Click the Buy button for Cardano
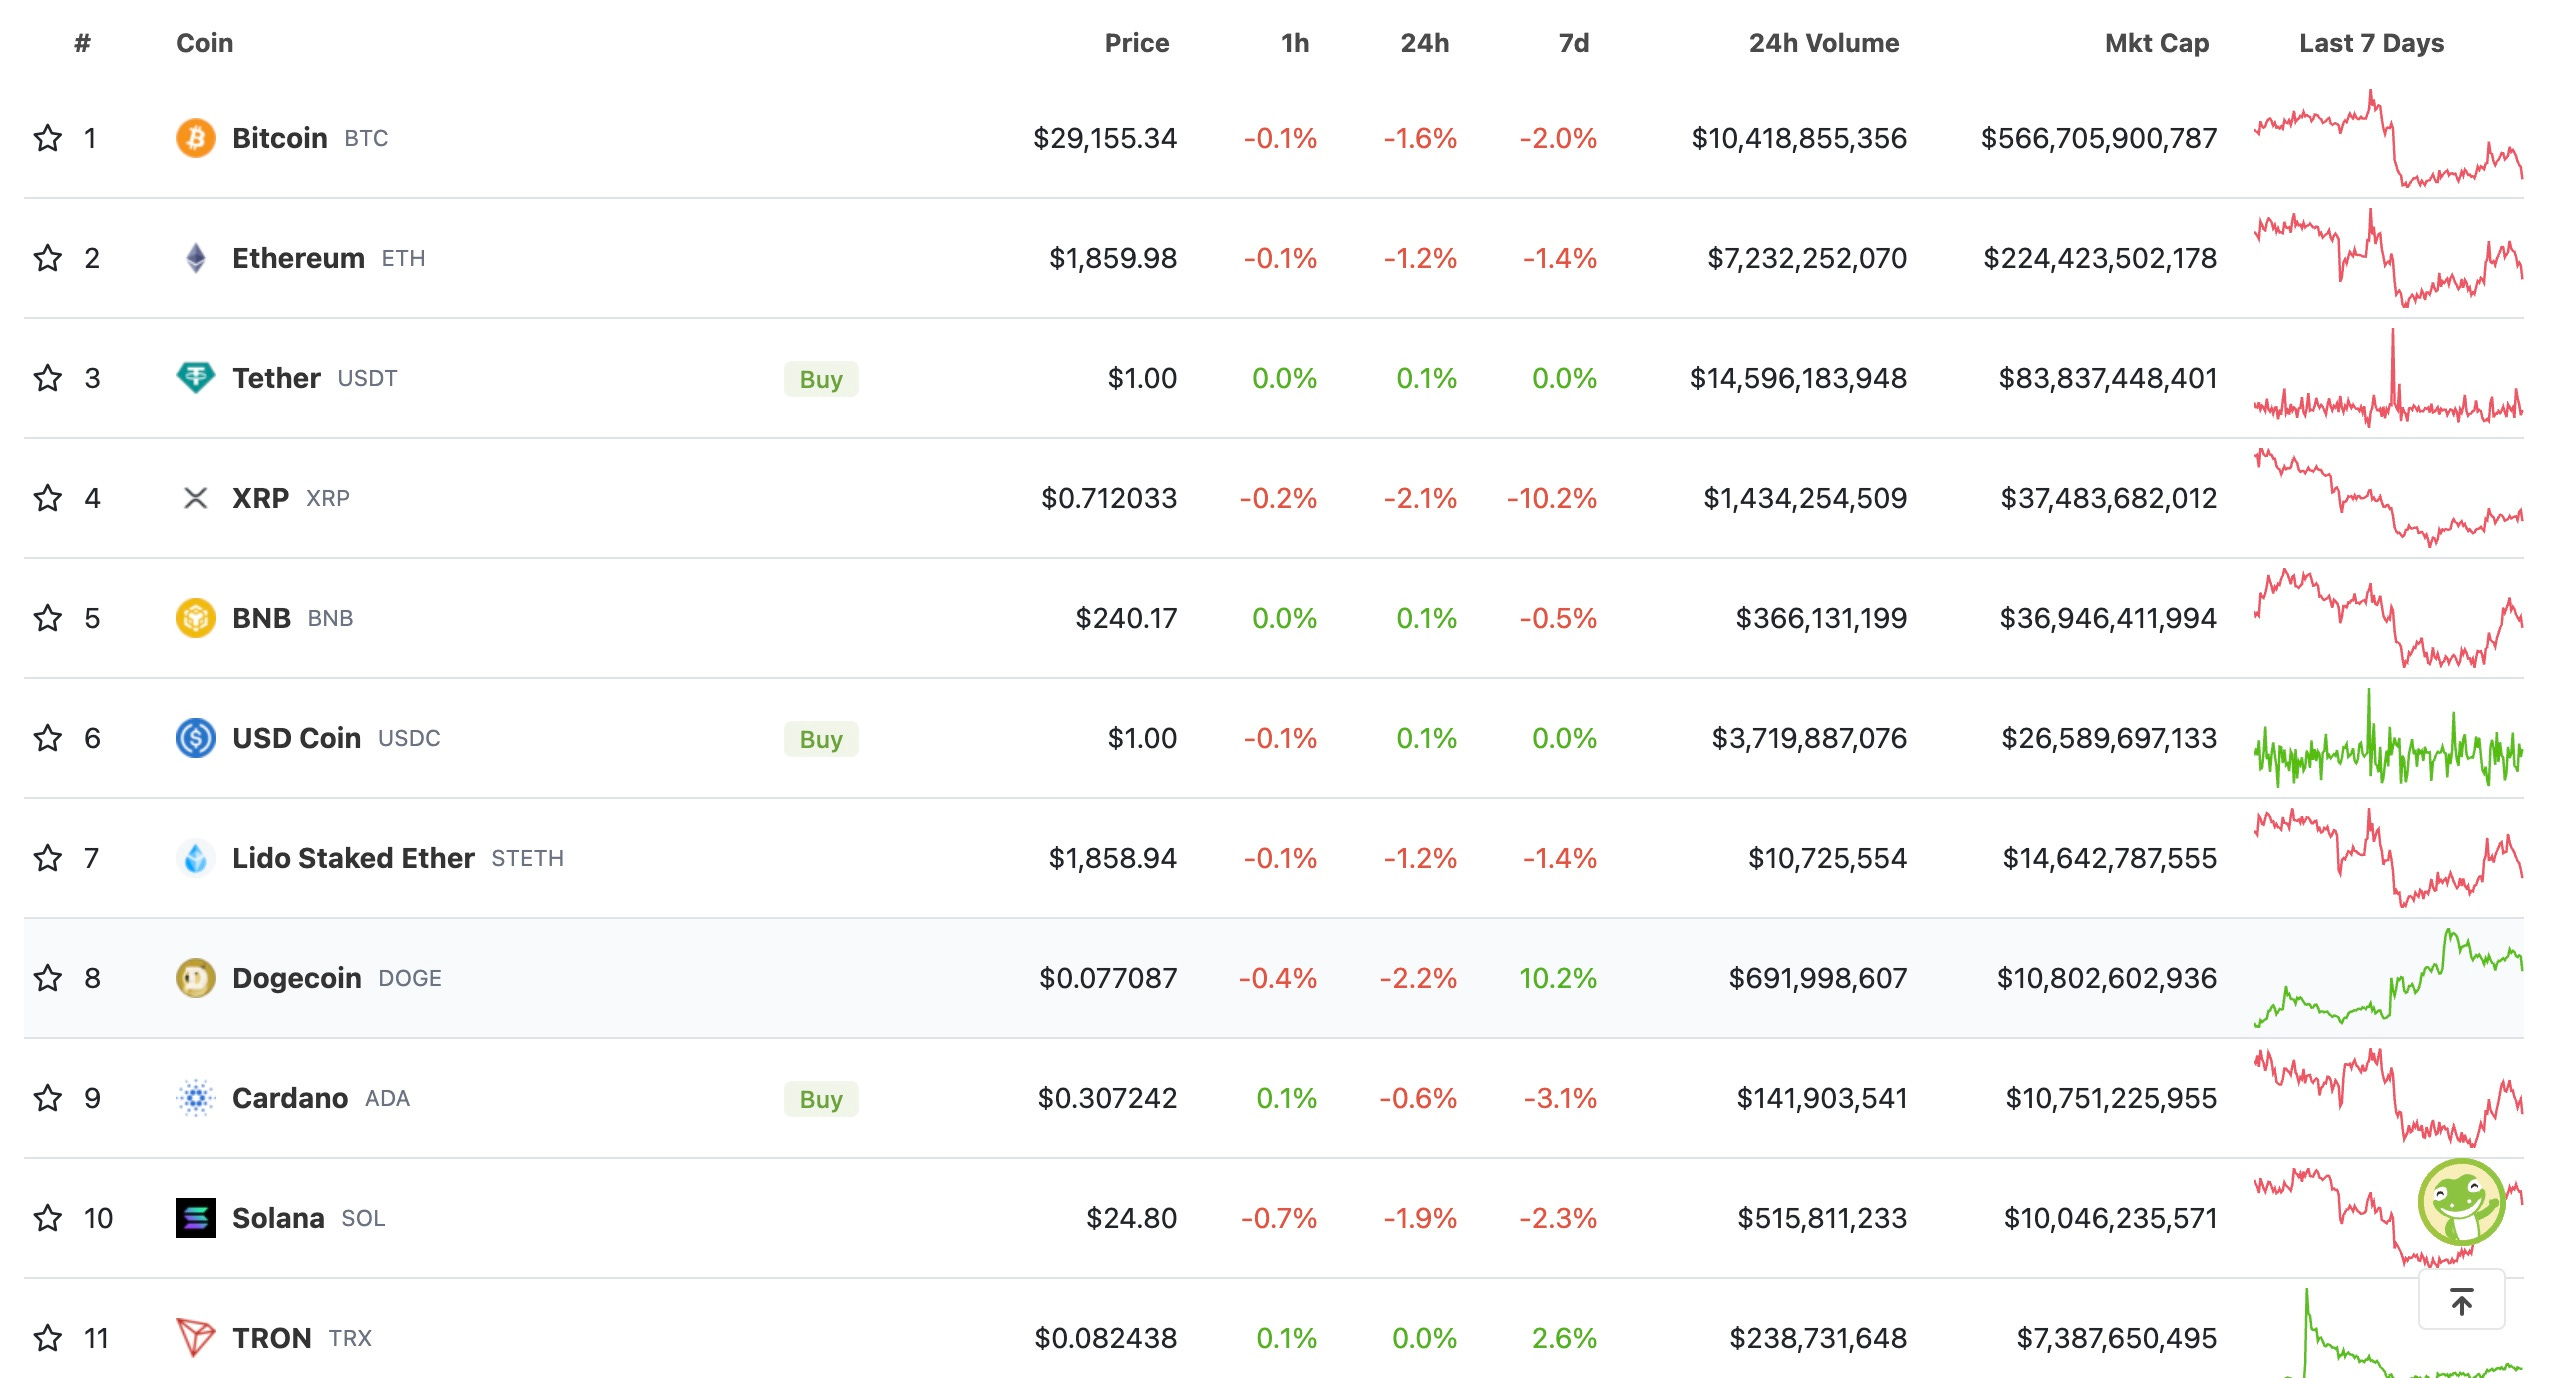 (x=821, y=1099)
